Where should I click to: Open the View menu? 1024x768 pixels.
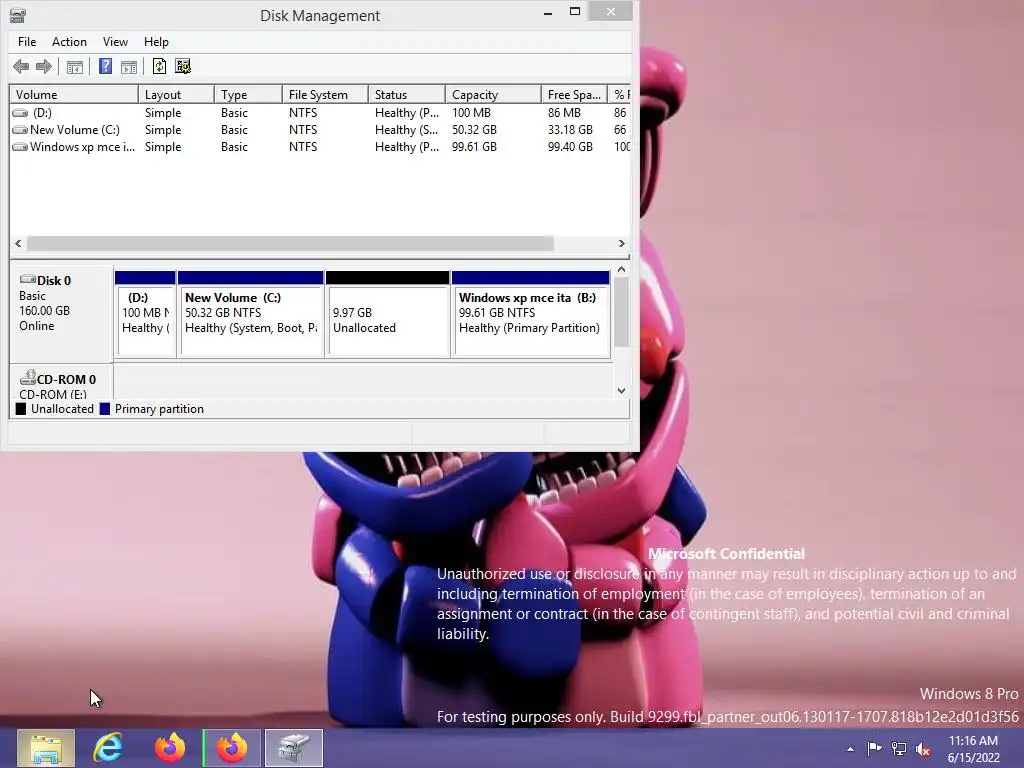[115, 42]
